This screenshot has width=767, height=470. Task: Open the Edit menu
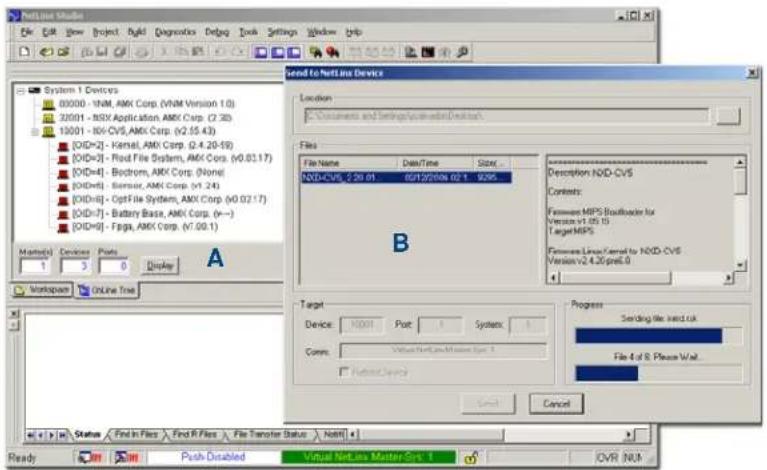click(x=49, y=32)
